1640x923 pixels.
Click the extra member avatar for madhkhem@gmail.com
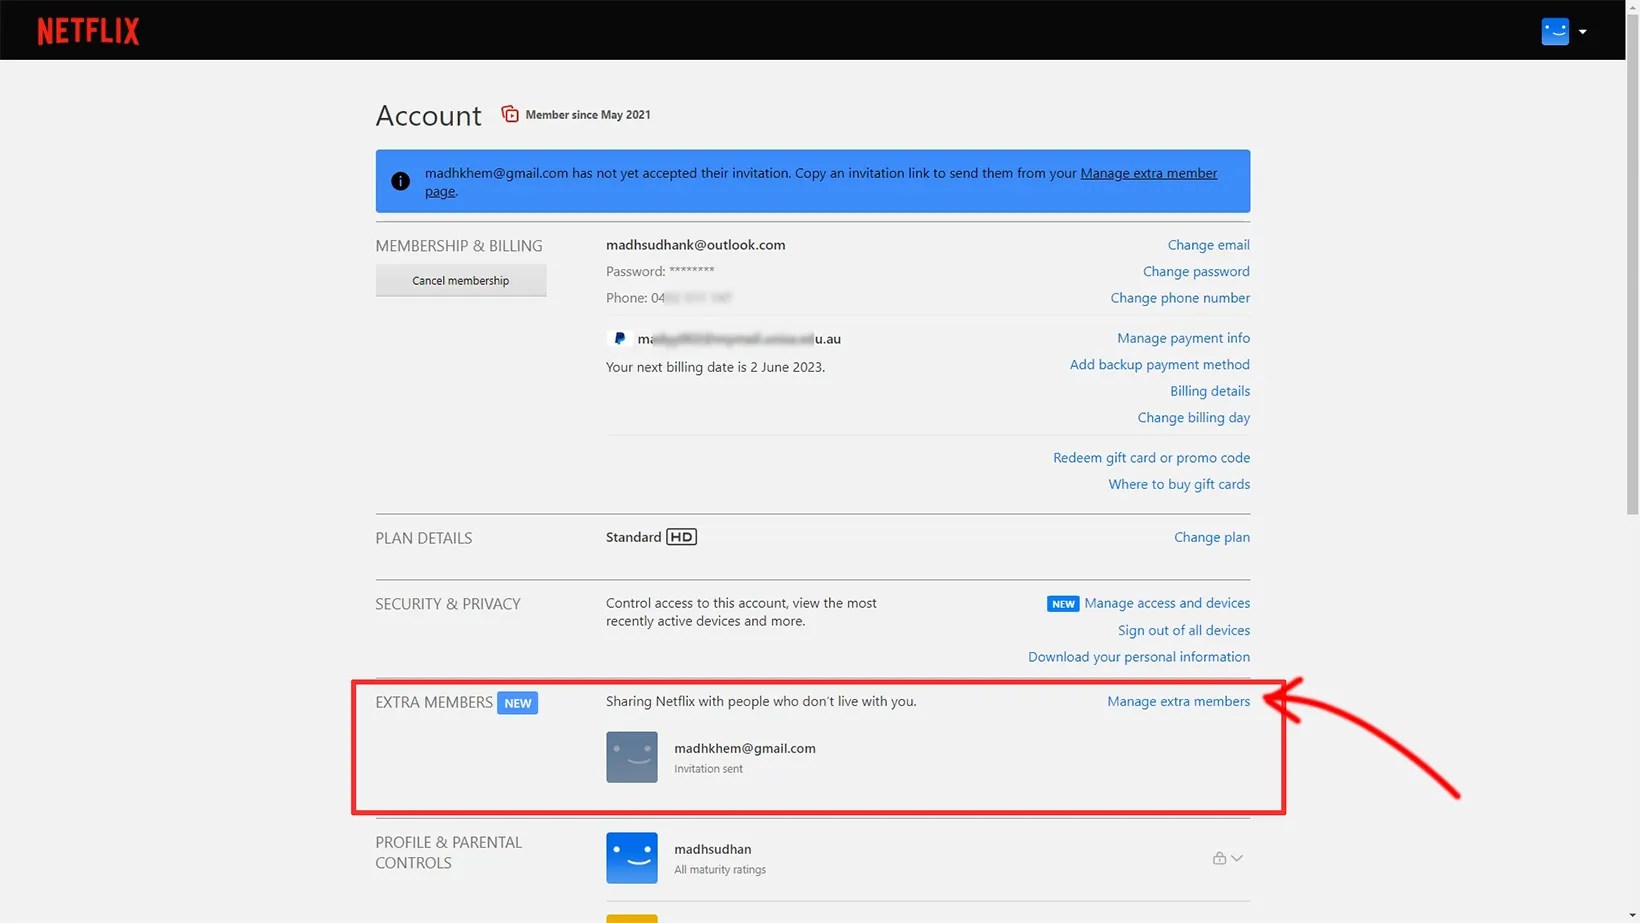click(x=631, y=756)
